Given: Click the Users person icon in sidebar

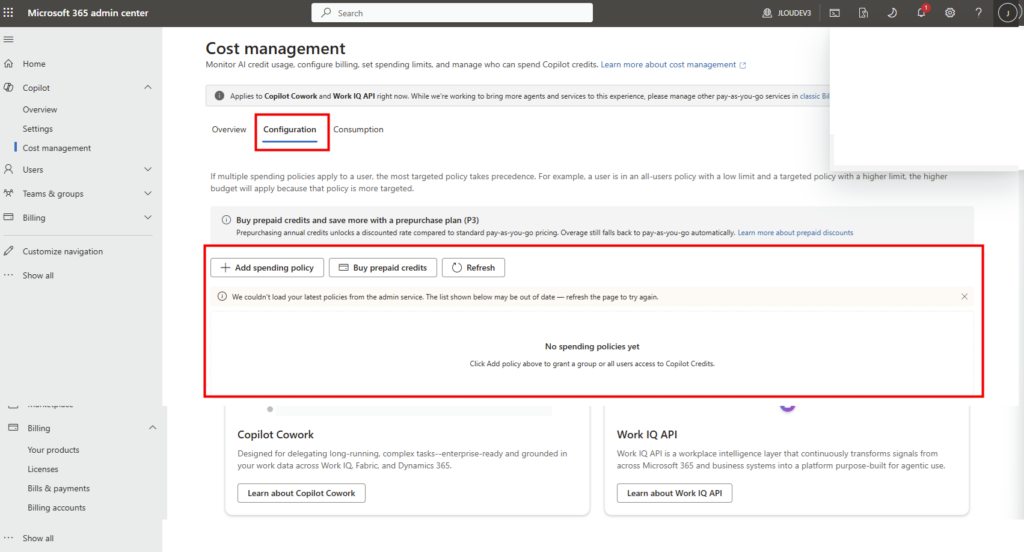Looking at the screenshot, I should 8,169.
